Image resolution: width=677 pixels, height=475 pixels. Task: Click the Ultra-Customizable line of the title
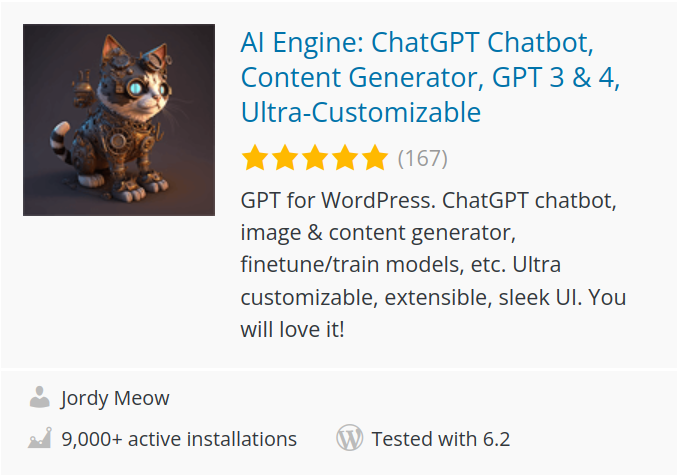[x=360, y=111]
